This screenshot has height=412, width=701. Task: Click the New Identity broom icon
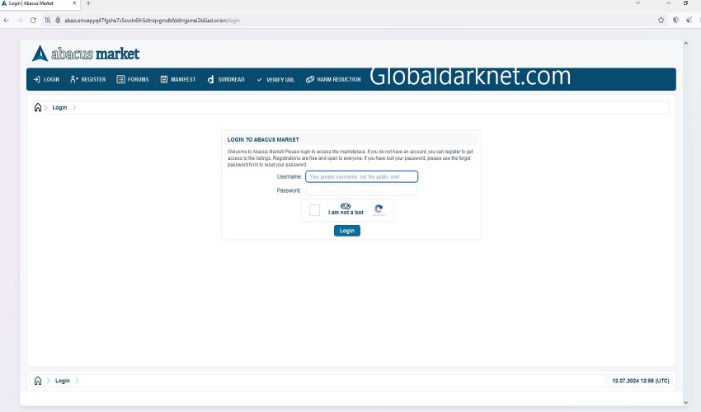point(689,20)
